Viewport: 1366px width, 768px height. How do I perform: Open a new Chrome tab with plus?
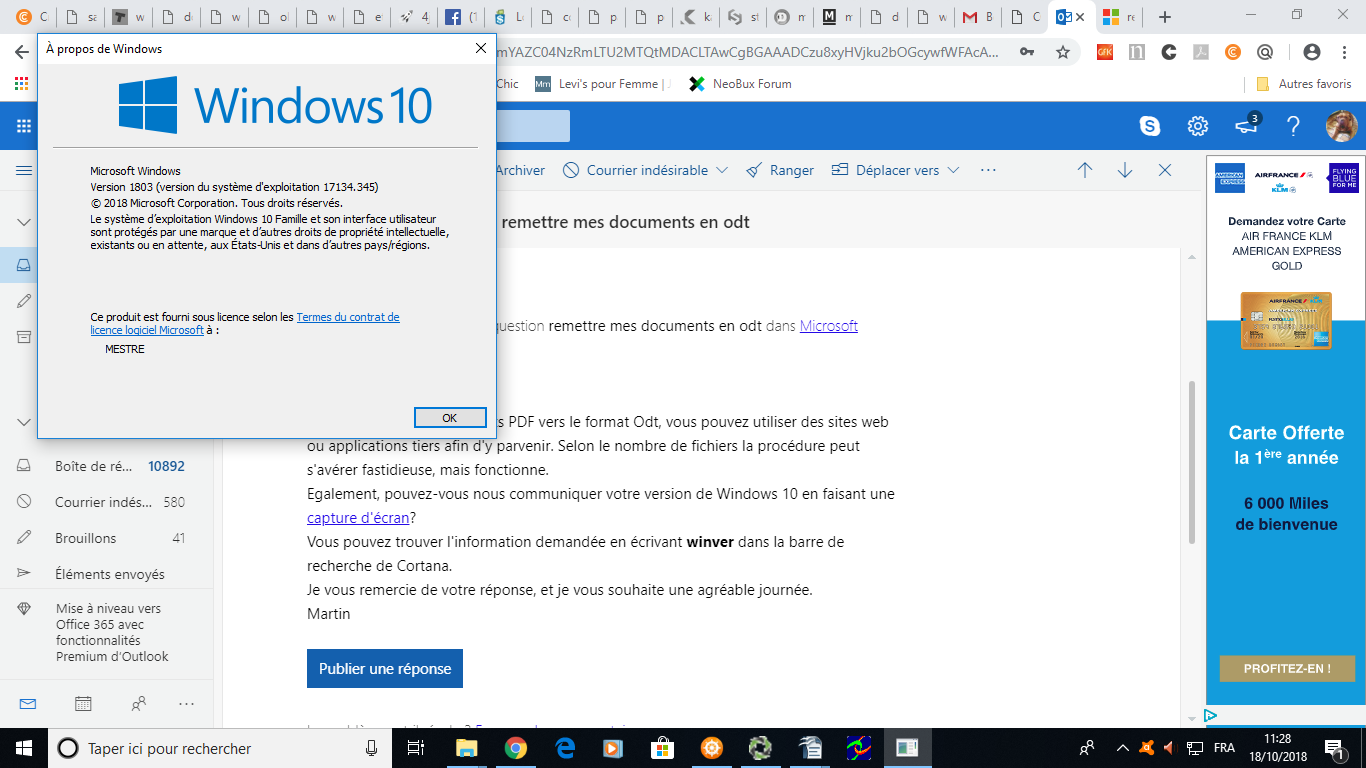point(1164,17)
